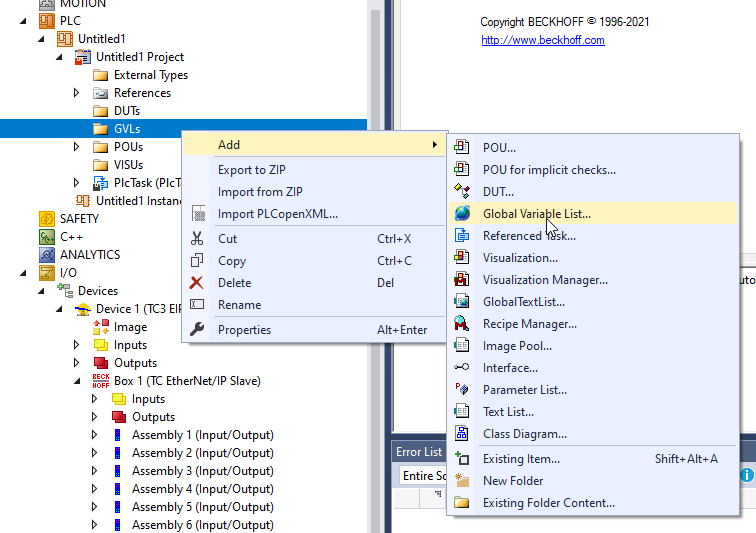Click the Recipe Manager icon

(x=461, y=323)
